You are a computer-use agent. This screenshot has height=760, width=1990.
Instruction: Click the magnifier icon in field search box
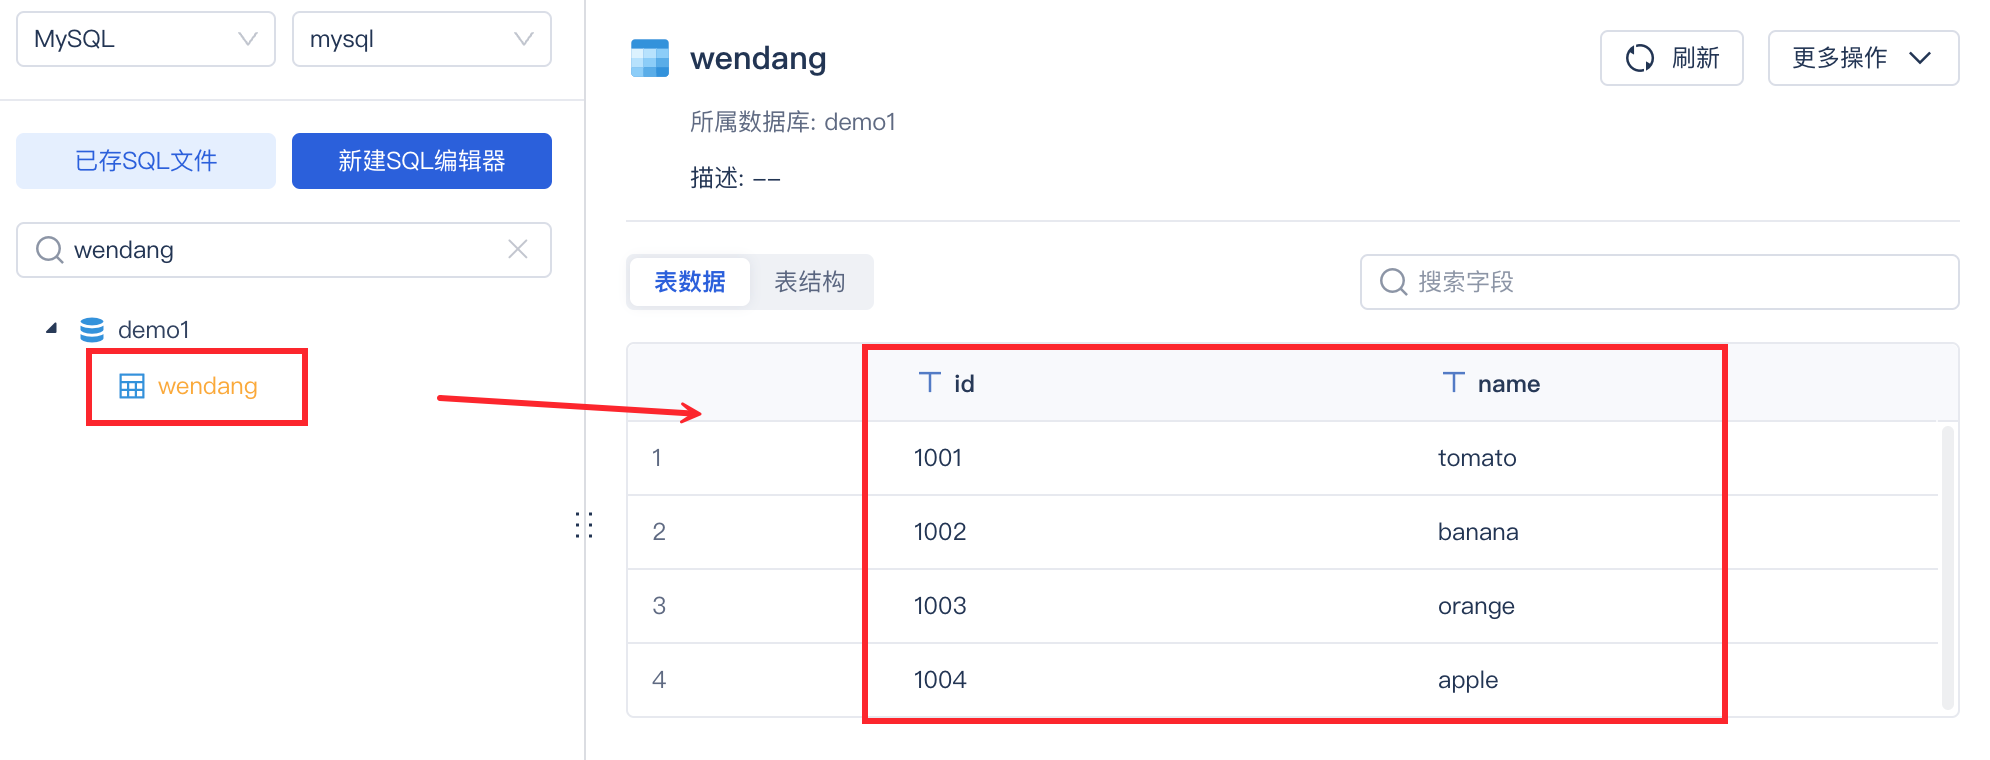click(1393, 282)
